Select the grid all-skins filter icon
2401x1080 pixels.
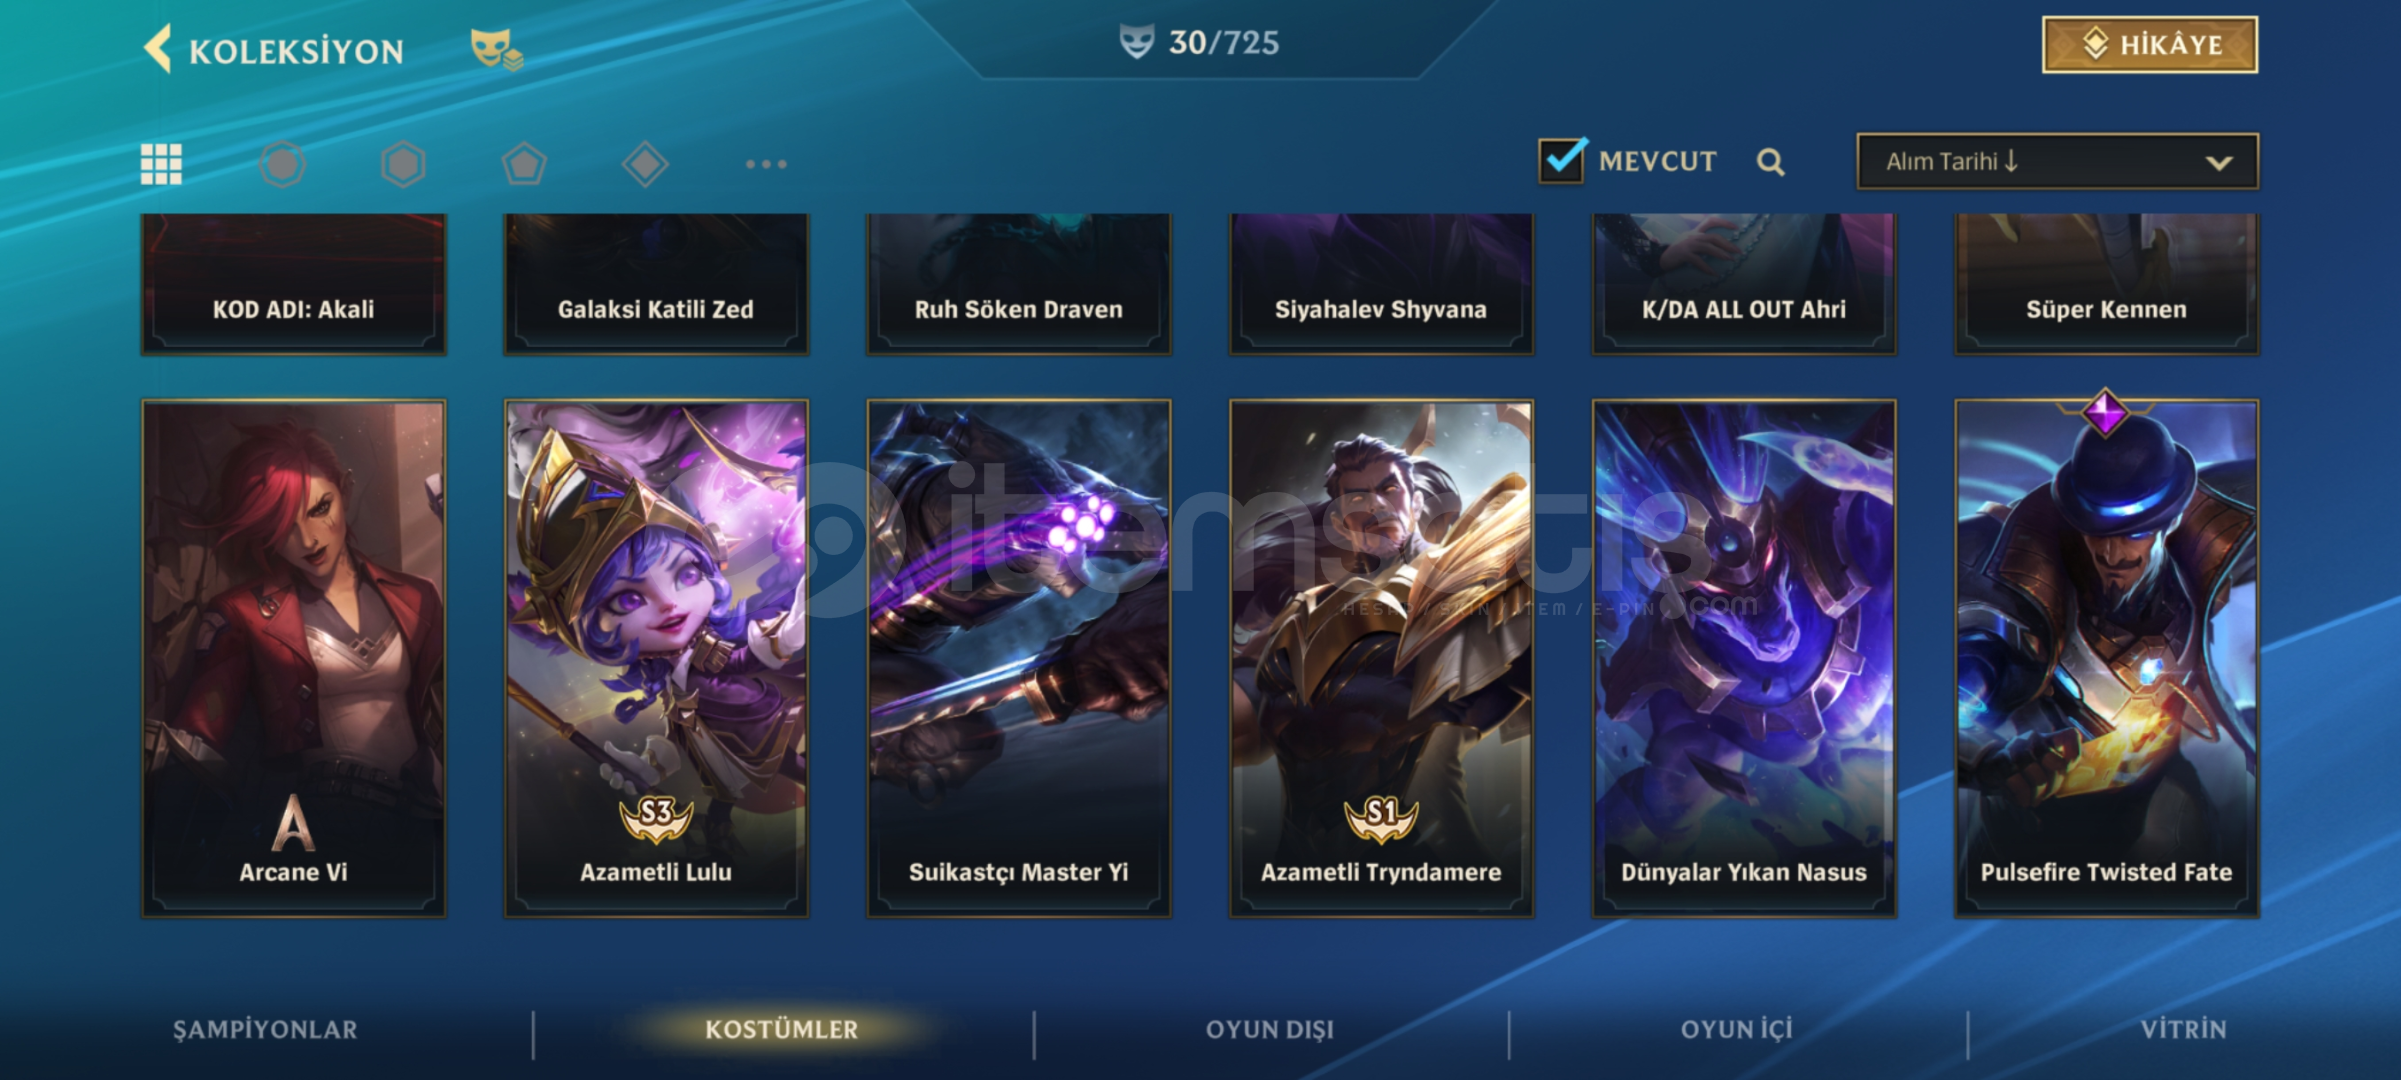(x=161, y=164)
